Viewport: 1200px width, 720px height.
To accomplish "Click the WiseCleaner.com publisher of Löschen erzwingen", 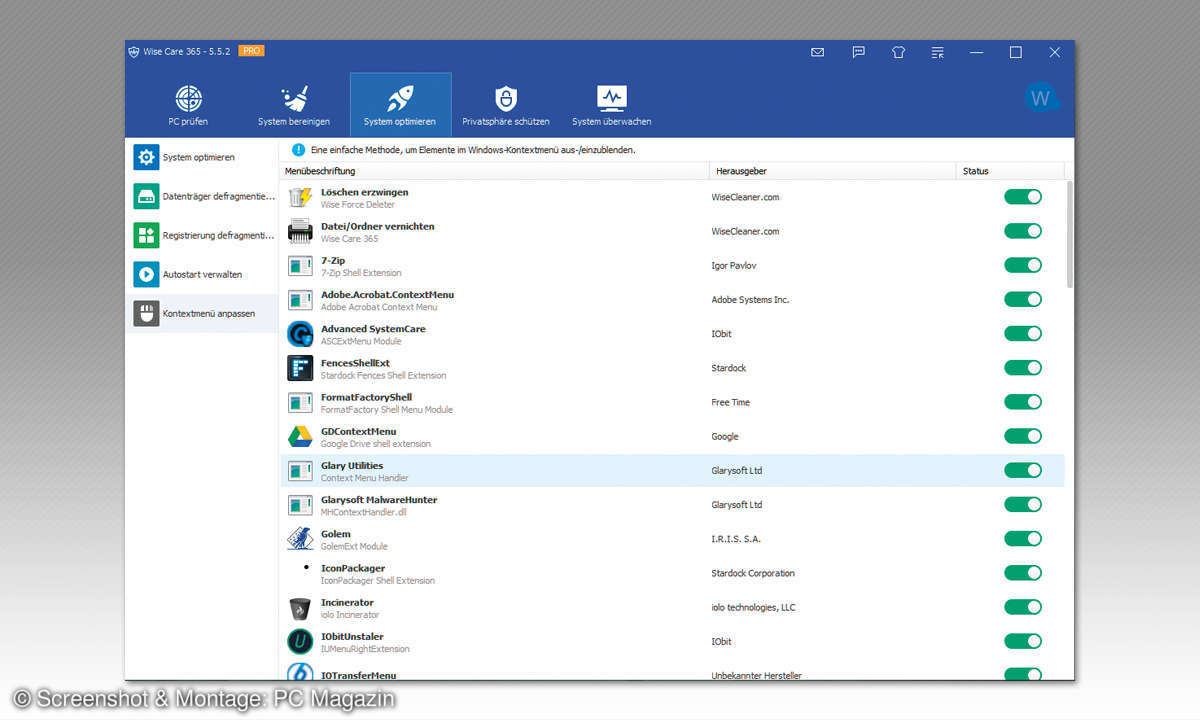I will tap(745, 197).
